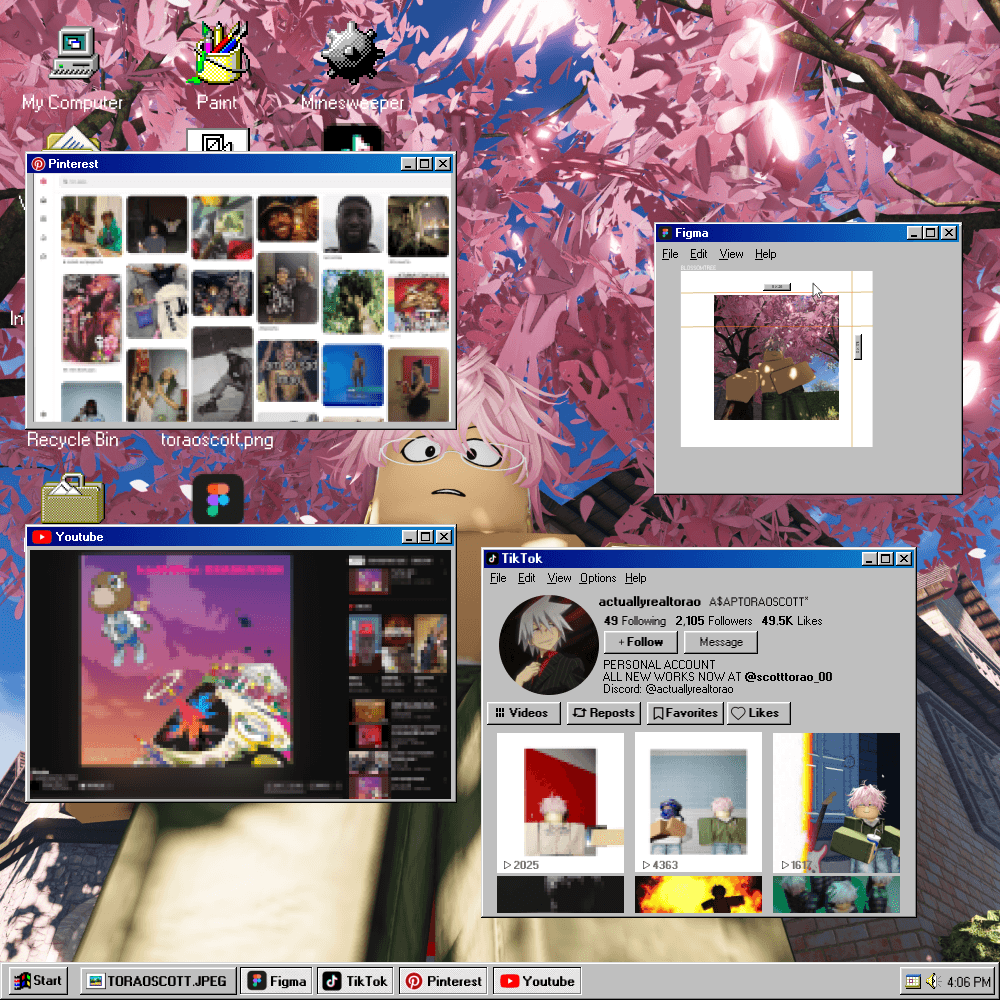This screenshot has width=1000, height=1000.
Task: Open TikTok video with guitar character
Action: 836,802
